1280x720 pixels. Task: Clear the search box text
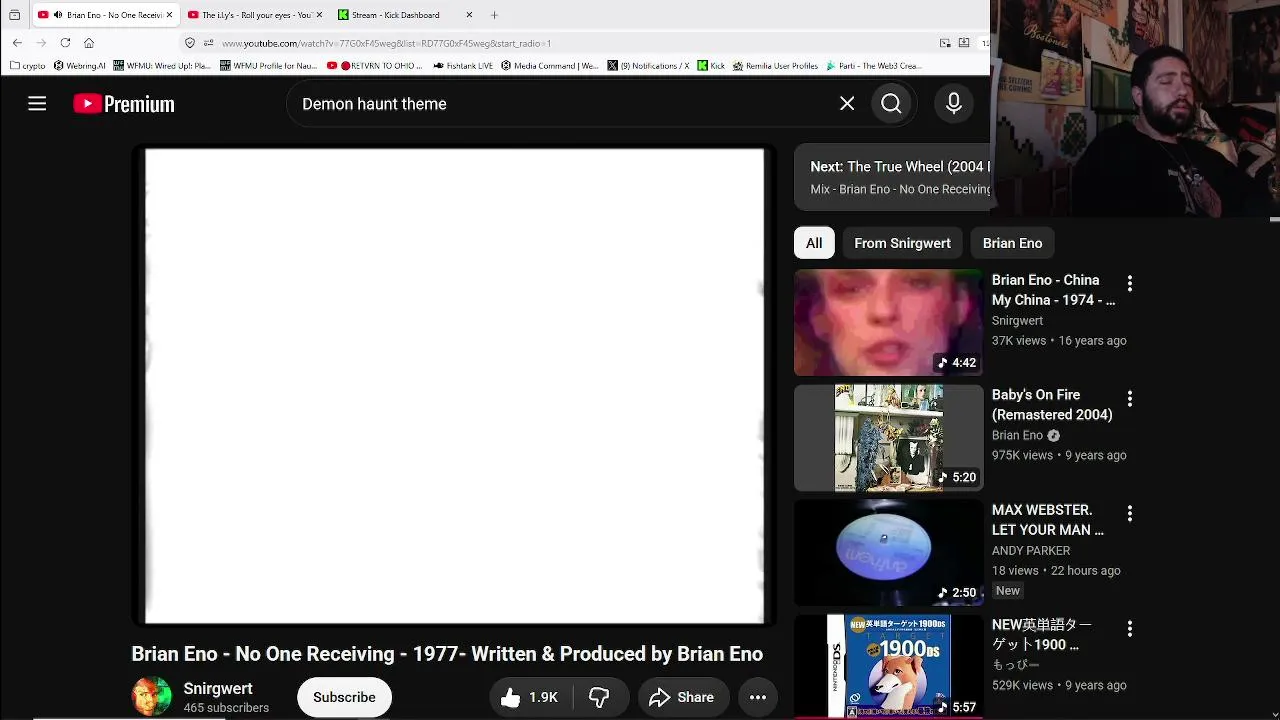point(847,104)
